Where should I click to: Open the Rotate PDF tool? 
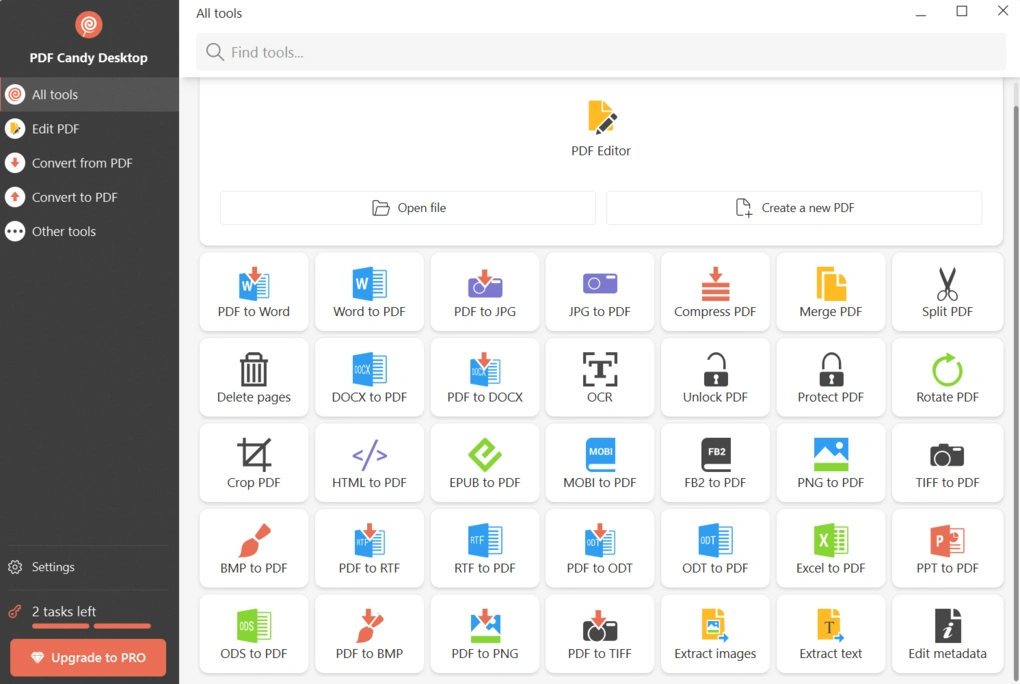[x=946, y=377]
